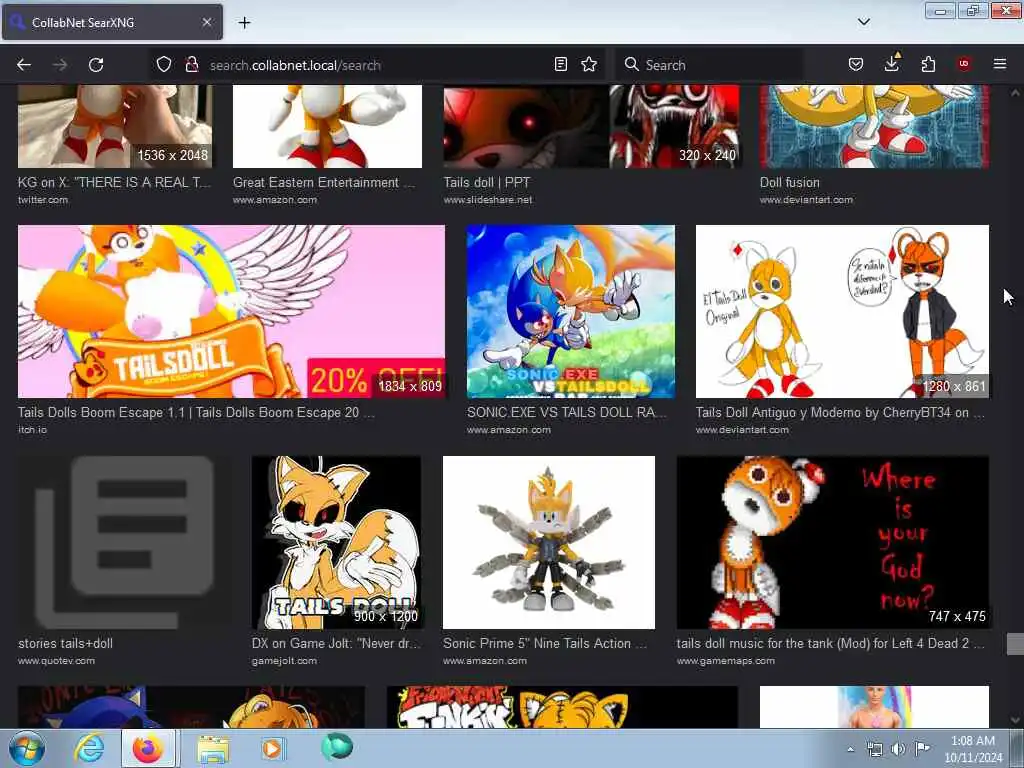1024x768 pixels.
Task: Open the green globe taskbar application
Action: point(337,746)
